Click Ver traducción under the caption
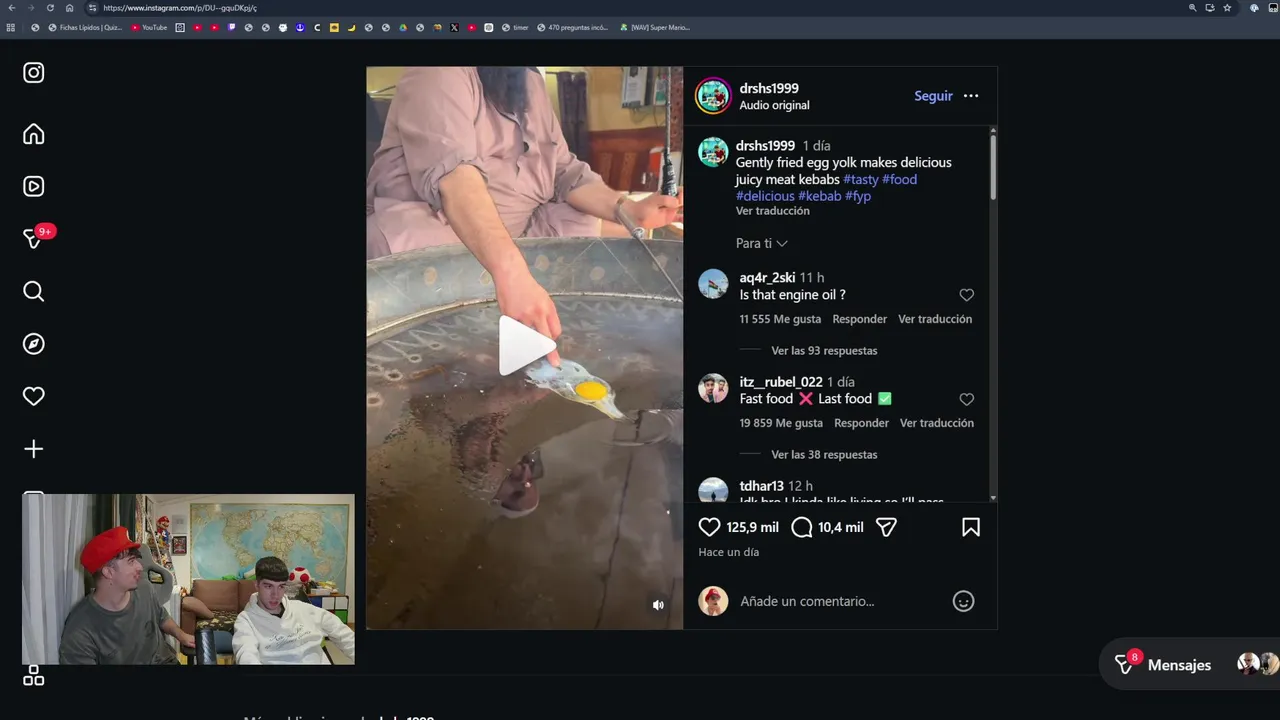Viewport: 1280px width, 720px height. (x=773, y=211)
